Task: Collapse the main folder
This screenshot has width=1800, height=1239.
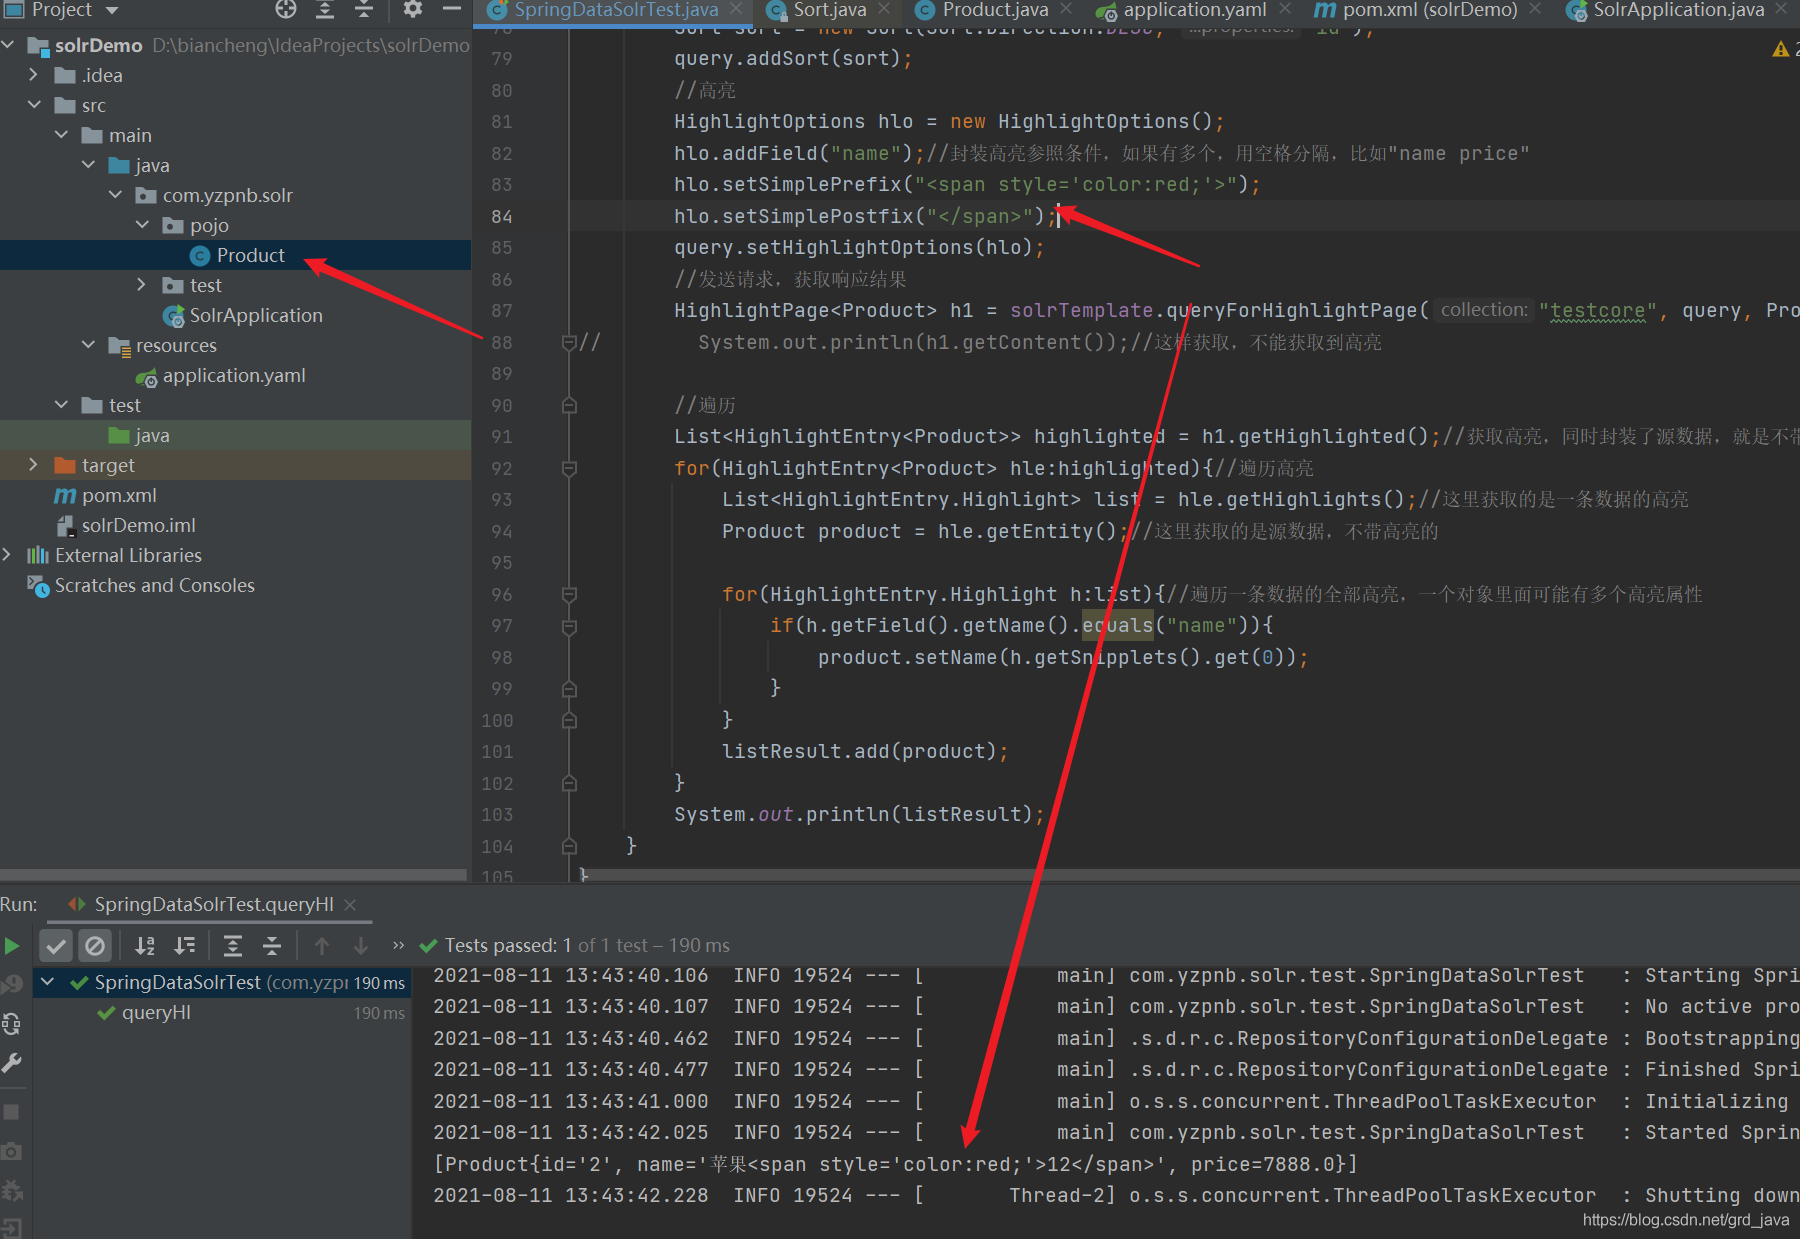Action: click(x=61, y=135)
